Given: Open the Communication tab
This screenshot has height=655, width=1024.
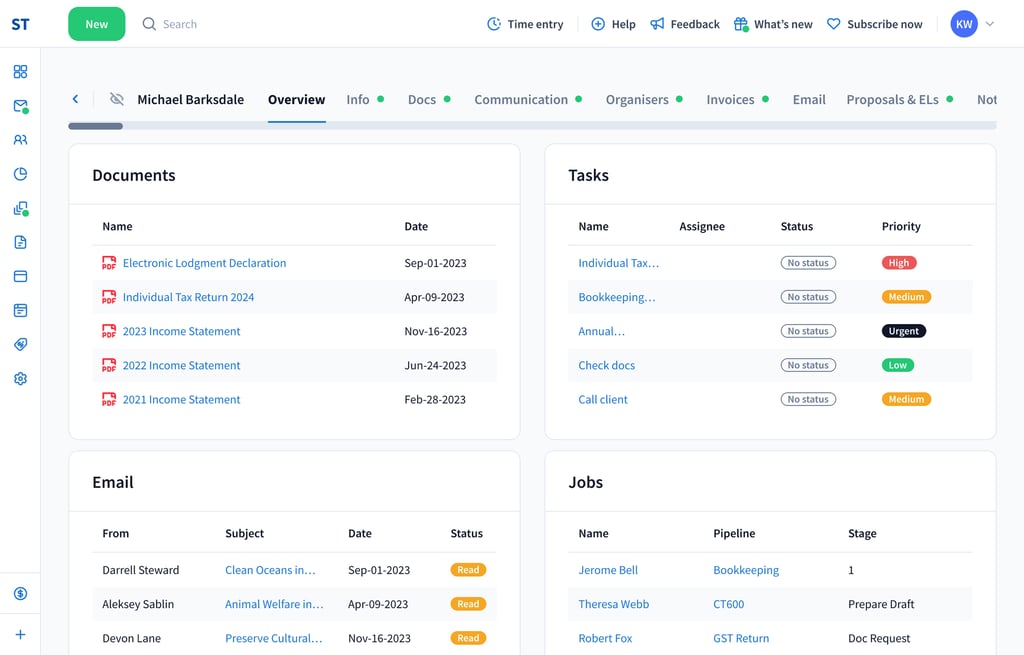Looking at the screenshot, I should (x=520, y=99).
